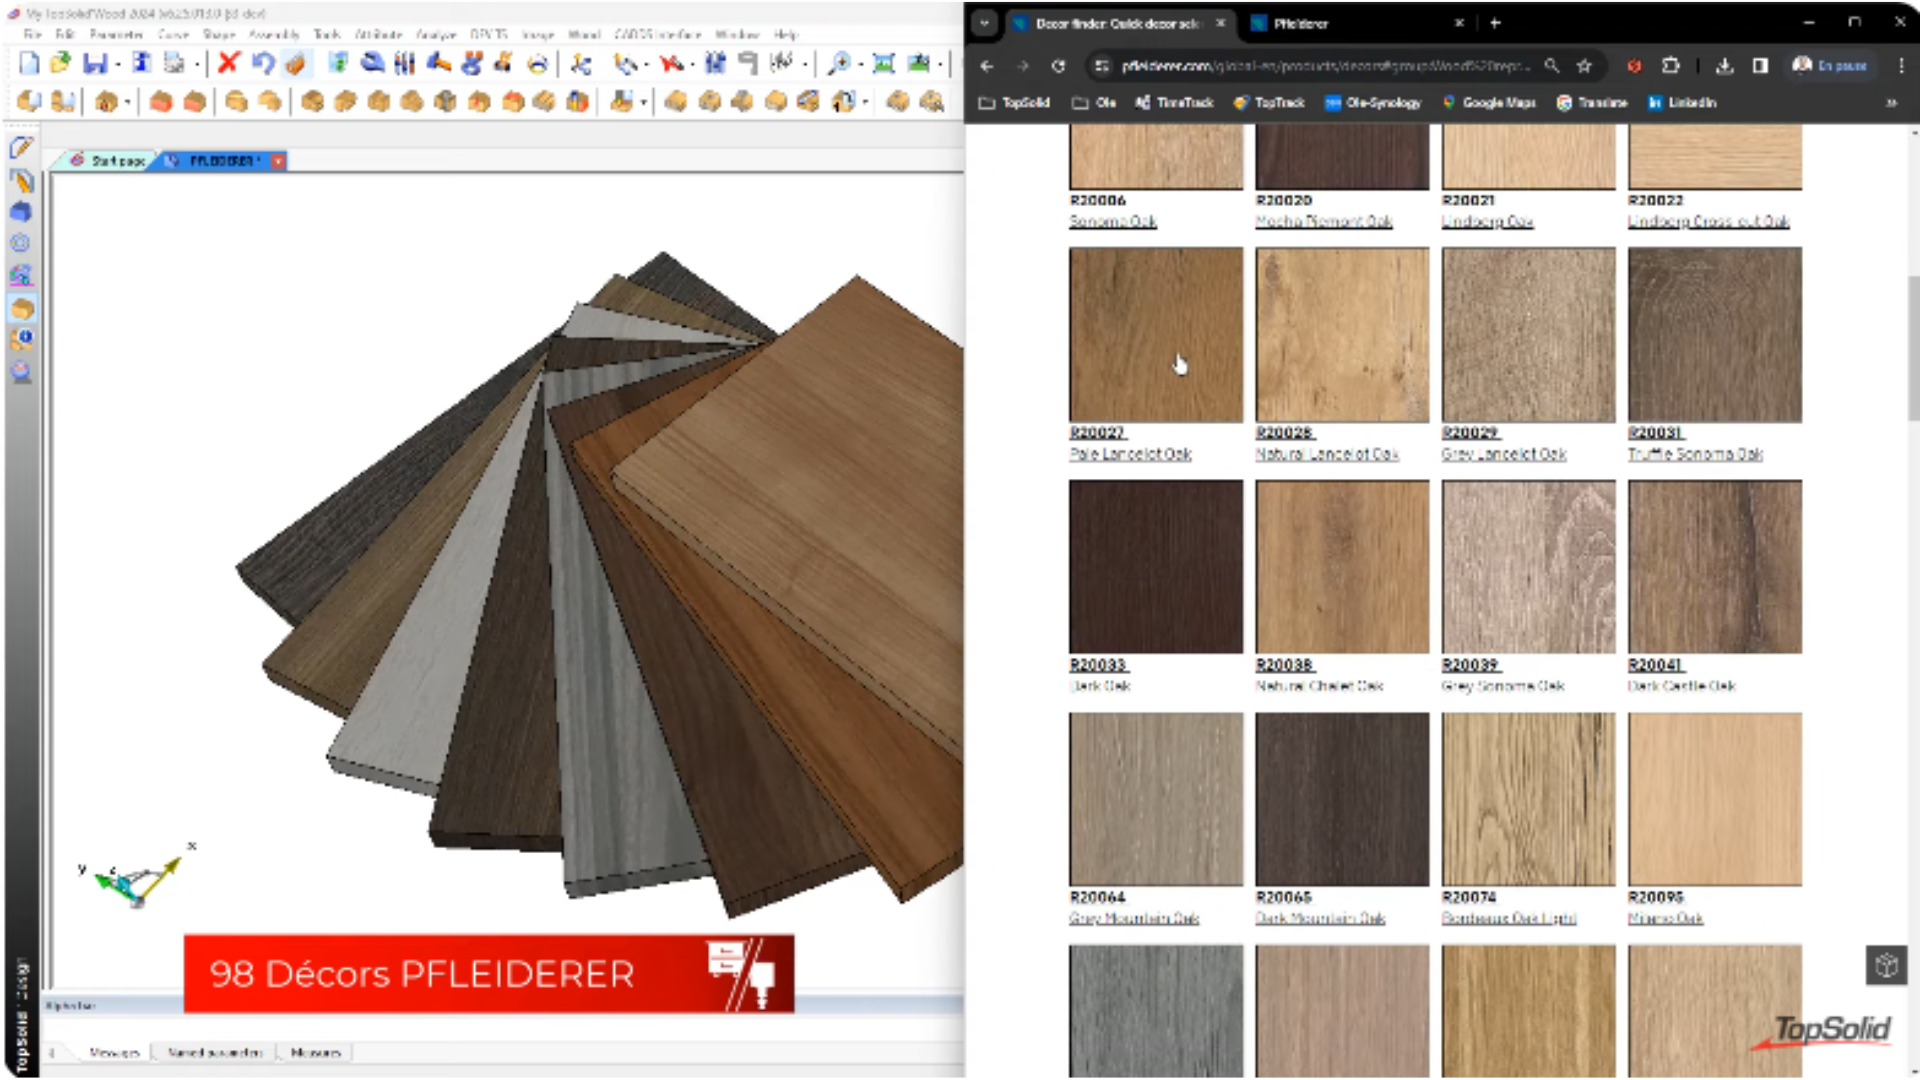Click the red extension icon in Chrome toolbar
Screen dimensions: 1920x1080
(x=1634, y=66)
